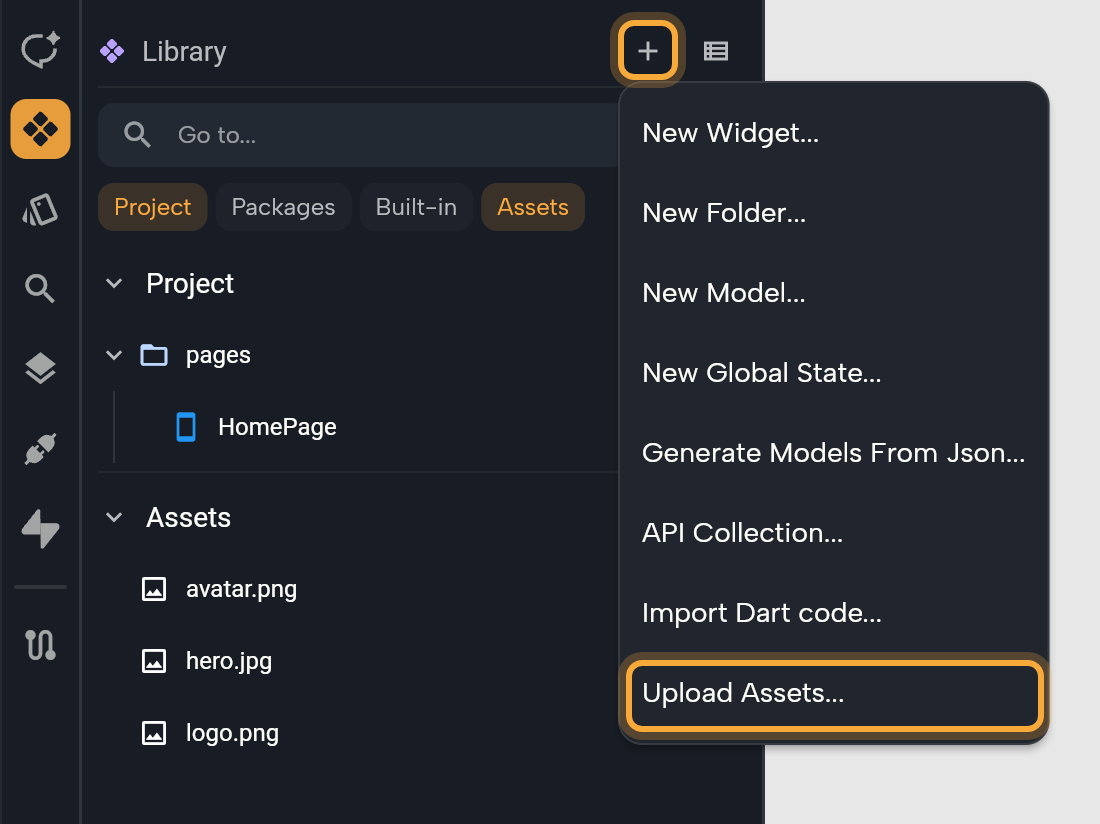Viewport: 1100px width, 824px height.
Task: Click the Project section heading
Action: 190,283
